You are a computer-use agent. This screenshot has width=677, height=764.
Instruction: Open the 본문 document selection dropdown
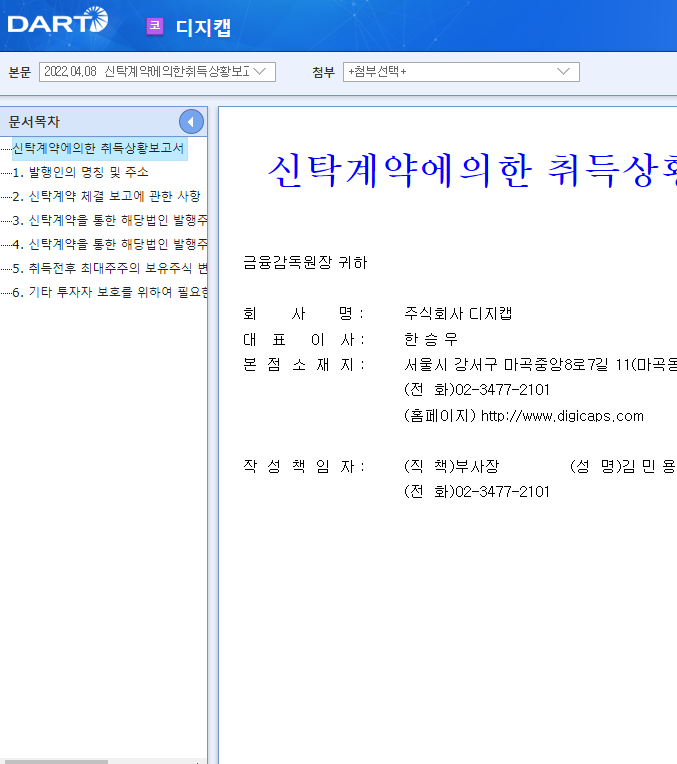coord(157,72)
